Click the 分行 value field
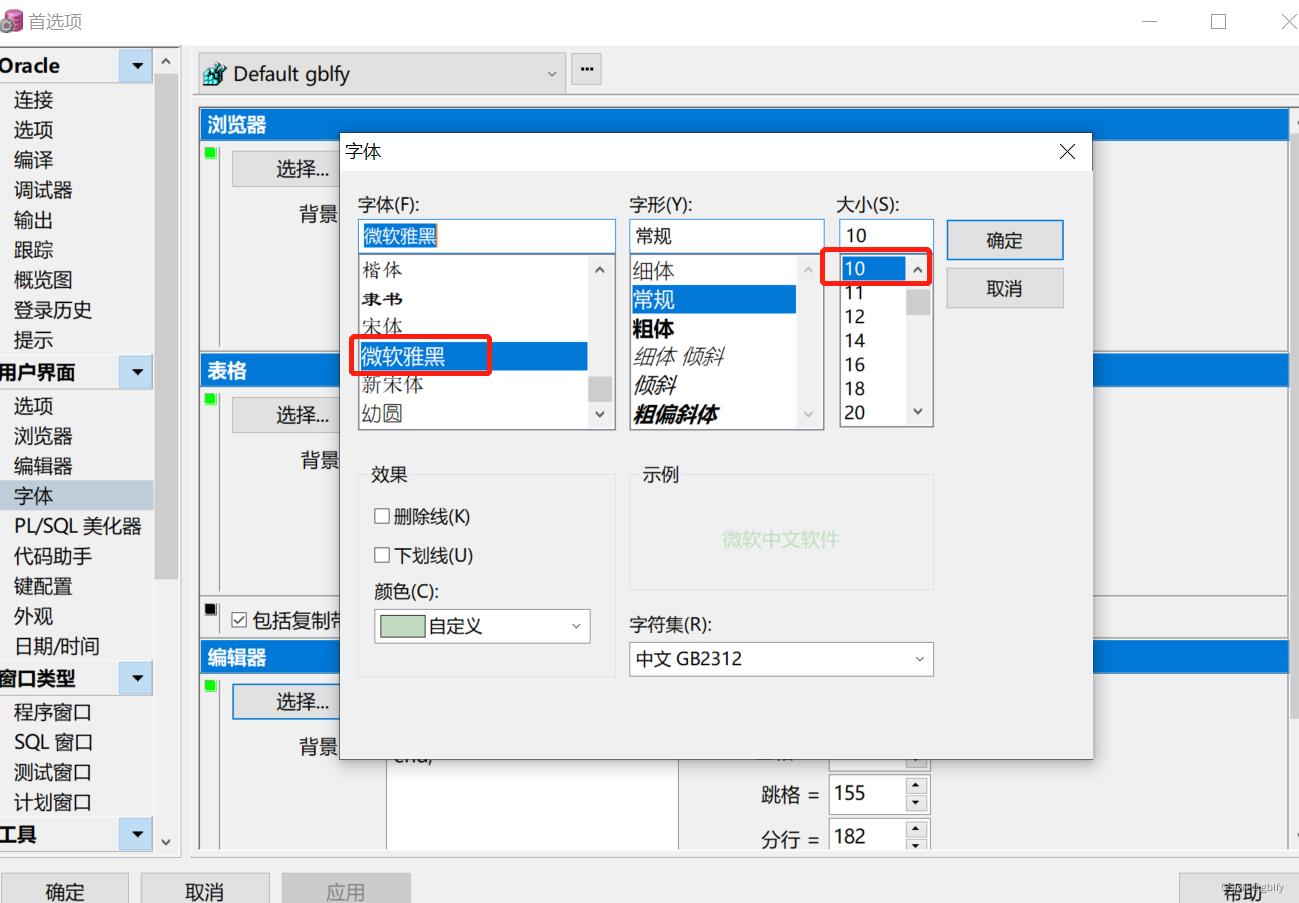 [867, 835]
